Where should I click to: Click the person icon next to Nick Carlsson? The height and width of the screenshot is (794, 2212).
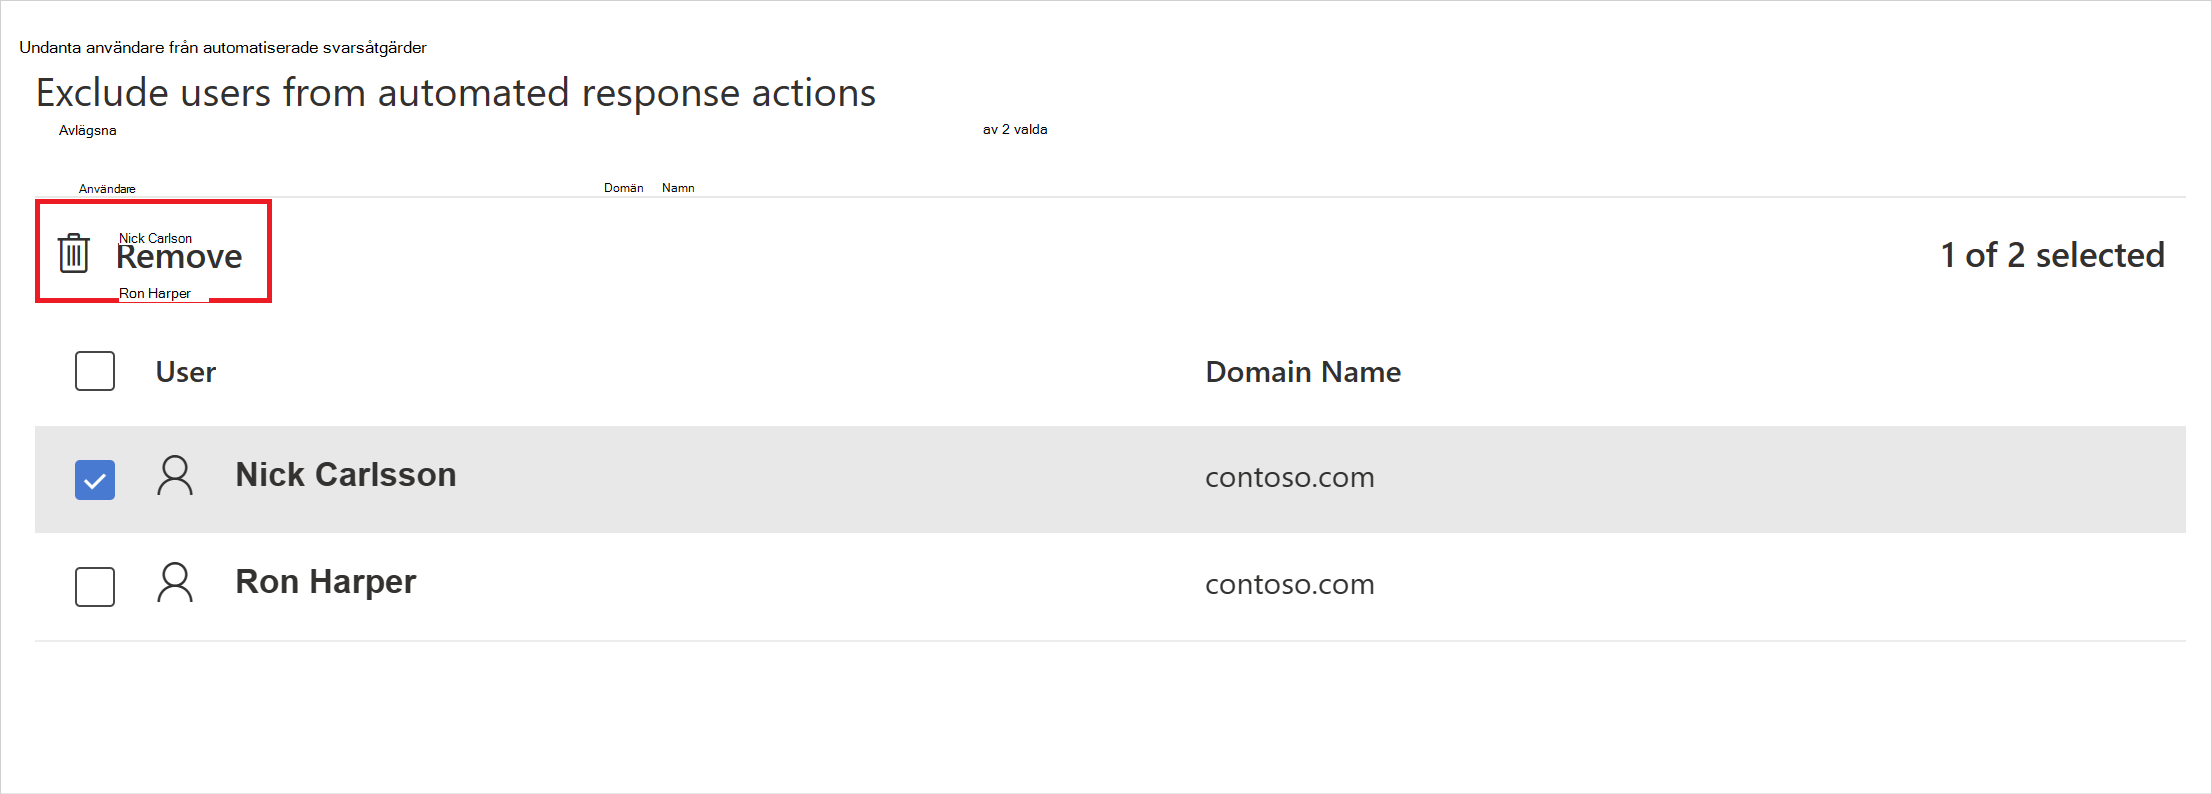pos(175,476)
